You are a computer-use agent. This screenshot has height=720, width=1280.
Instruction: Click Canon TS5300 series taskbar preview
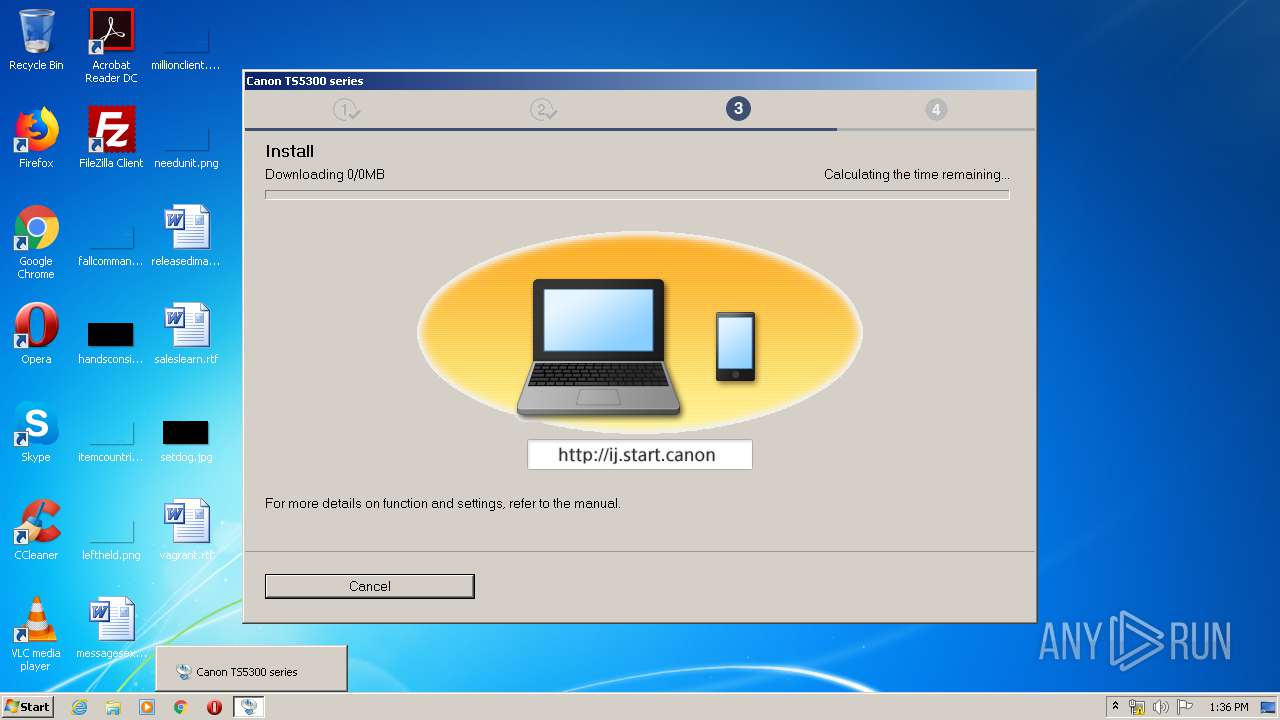point(251,669)
